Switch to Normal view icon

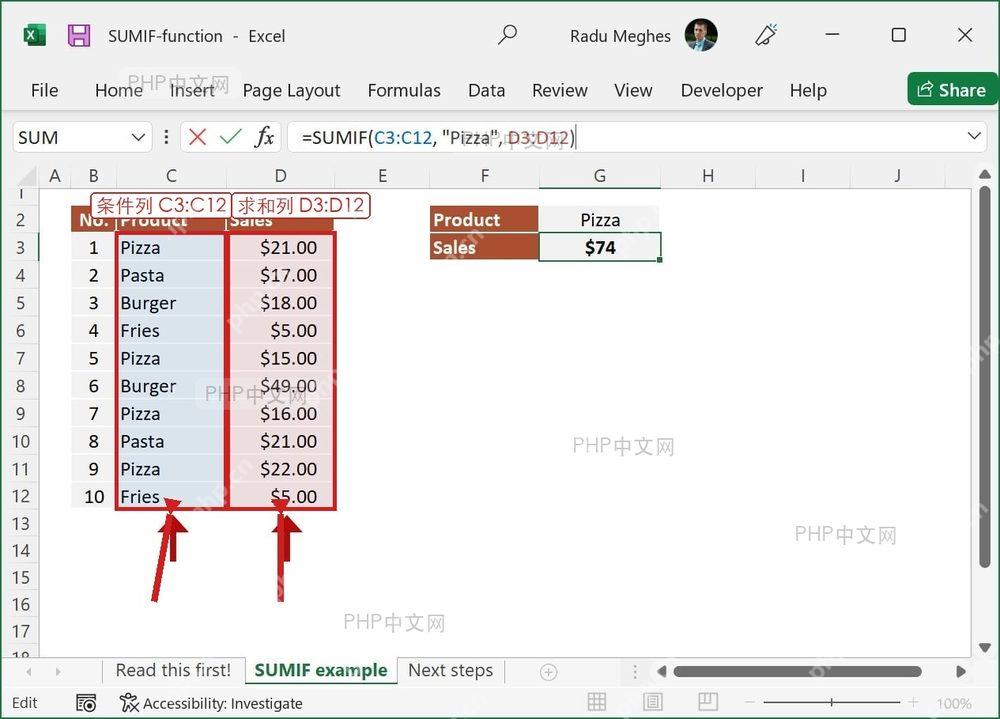597,702
